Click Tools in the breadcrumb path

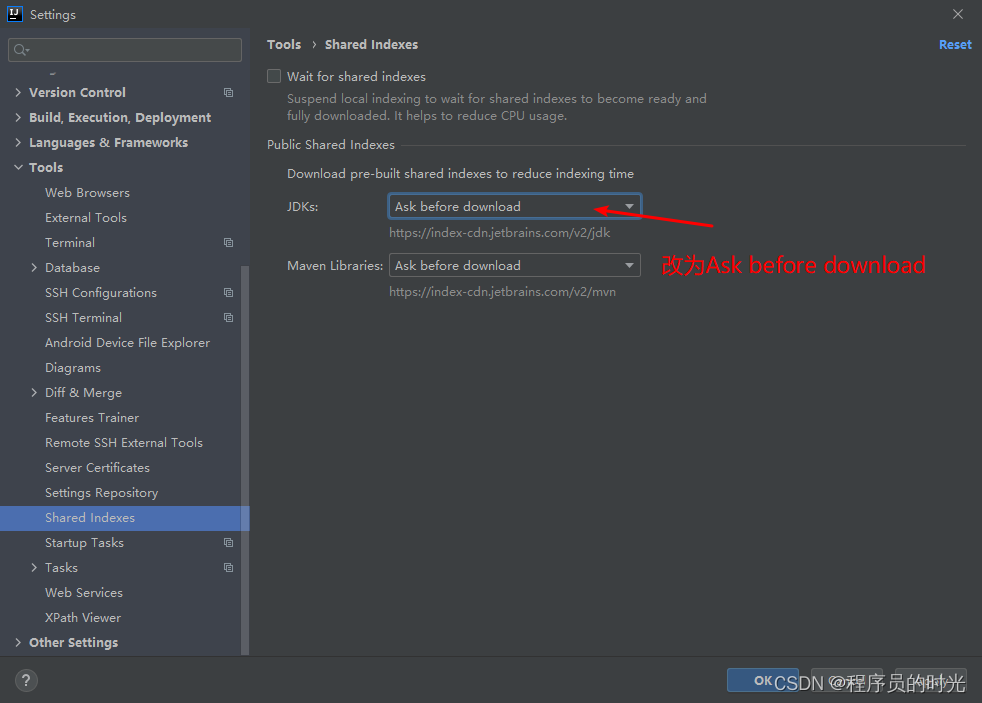284,44
